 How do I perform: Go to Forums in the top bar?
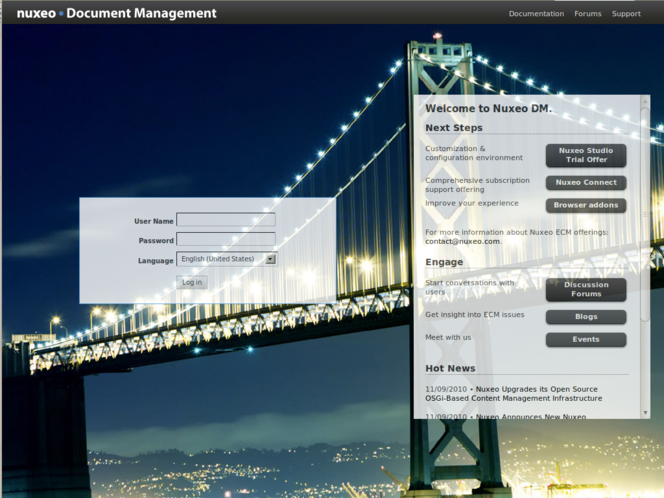(588, 14)
